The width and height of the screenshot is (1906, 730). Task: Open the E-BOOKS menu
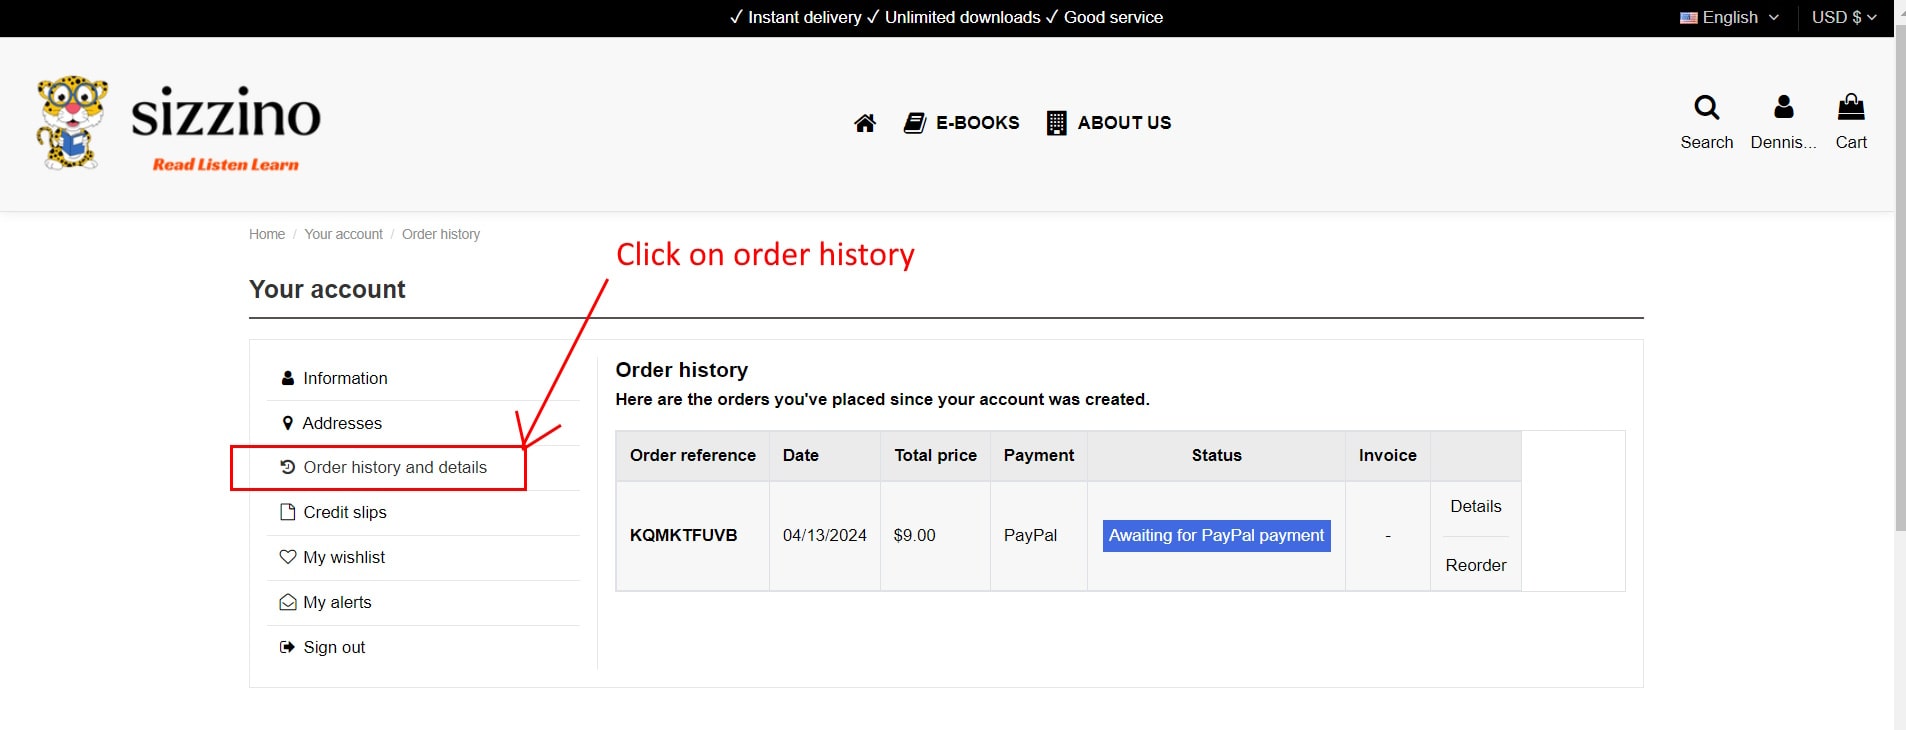point(962,123)
